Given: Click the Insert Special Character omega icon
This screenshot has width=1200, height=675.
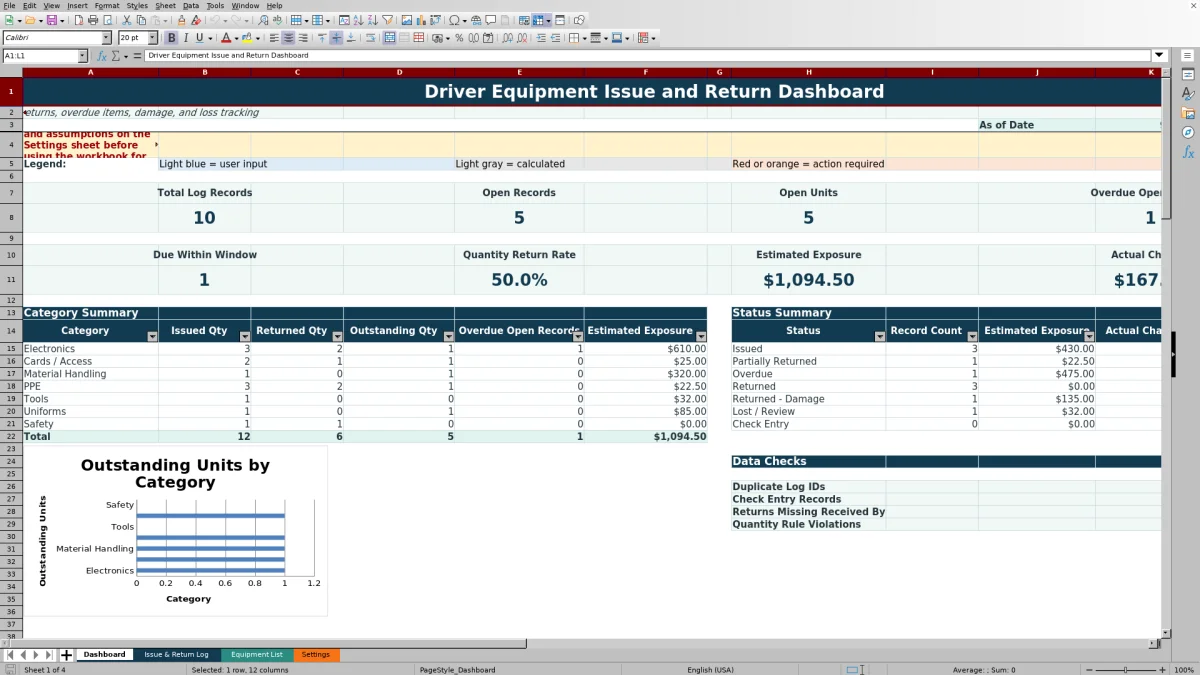Looking at the screenshot, I should [x=455, y=20].
